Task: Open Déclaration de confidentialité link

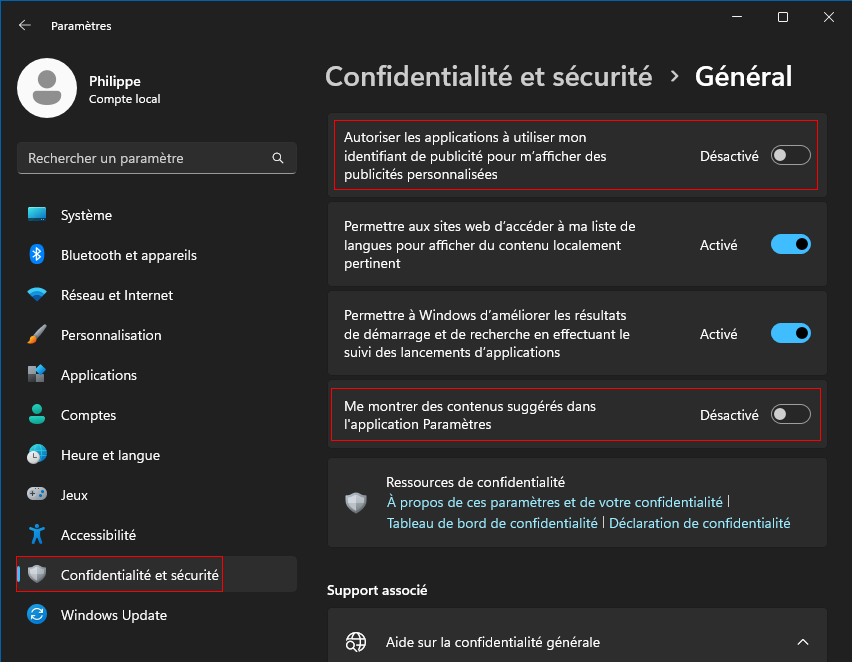Action: [x=699, y=523]
